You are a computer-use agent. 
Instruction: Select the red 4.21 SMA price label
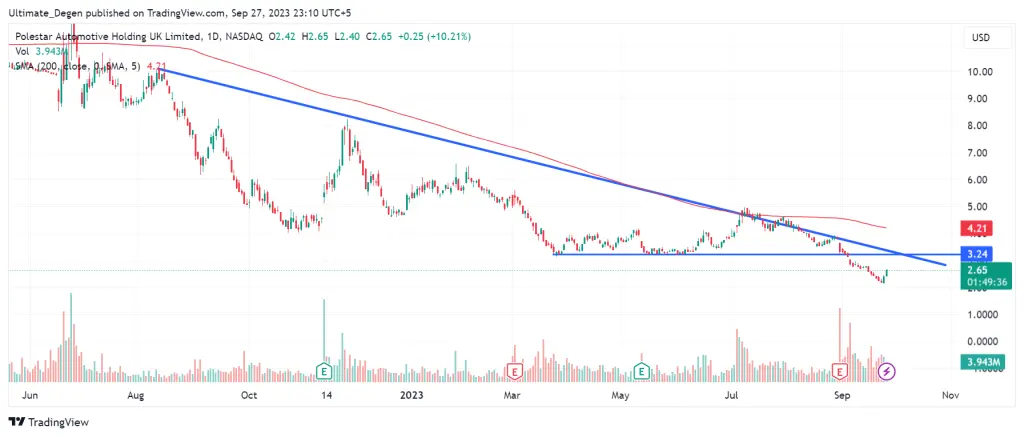[x=977, y=229]
